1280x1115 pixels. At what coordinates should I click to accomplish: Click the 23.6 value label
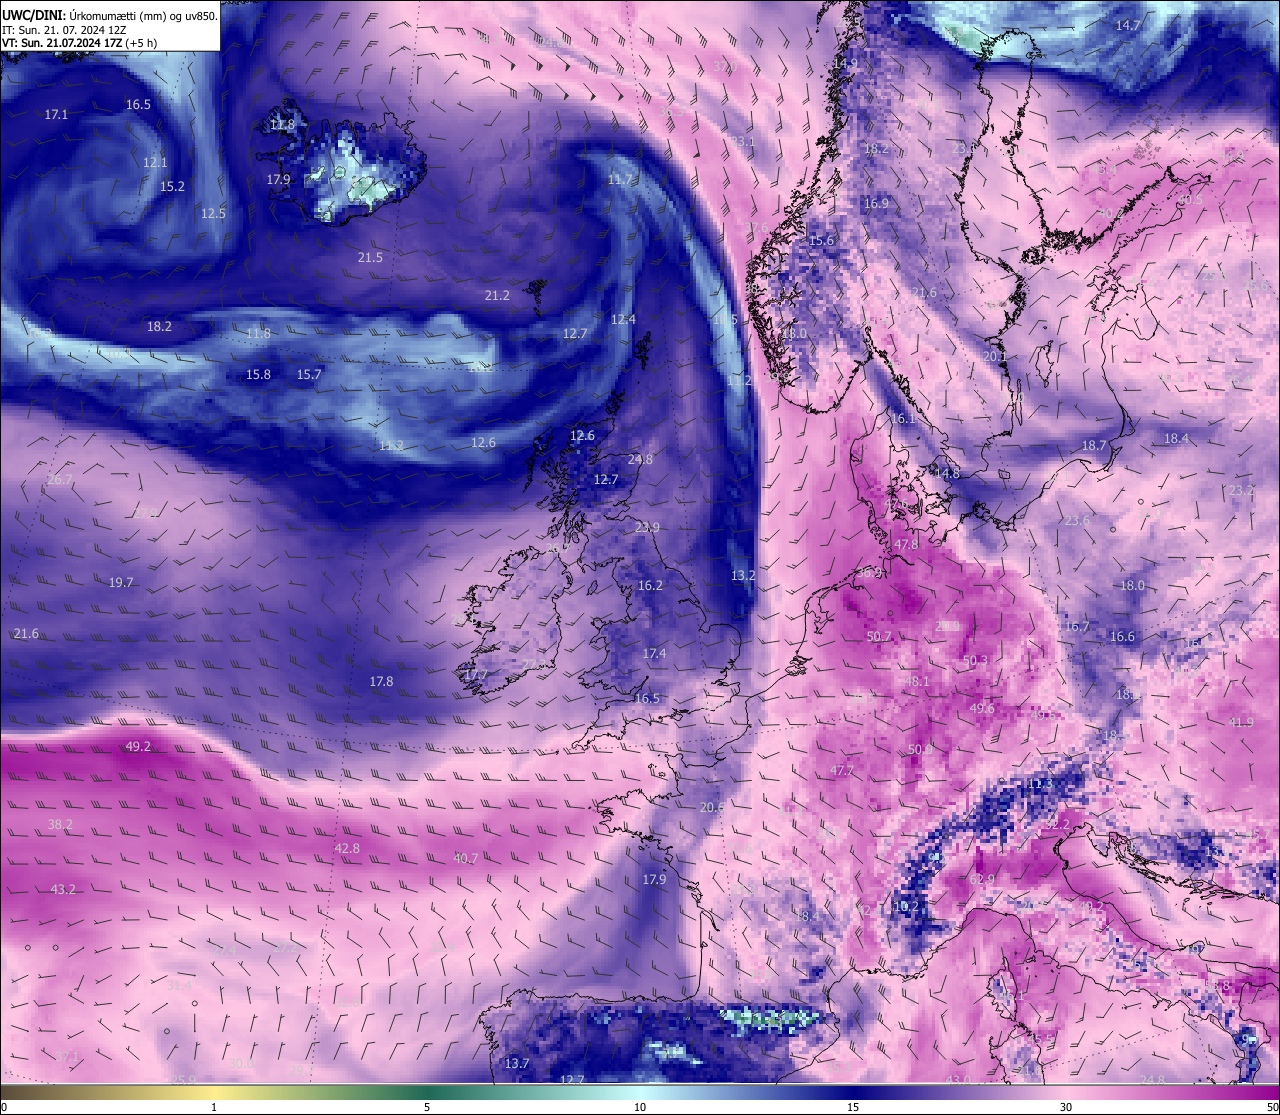coord(1077,520)
